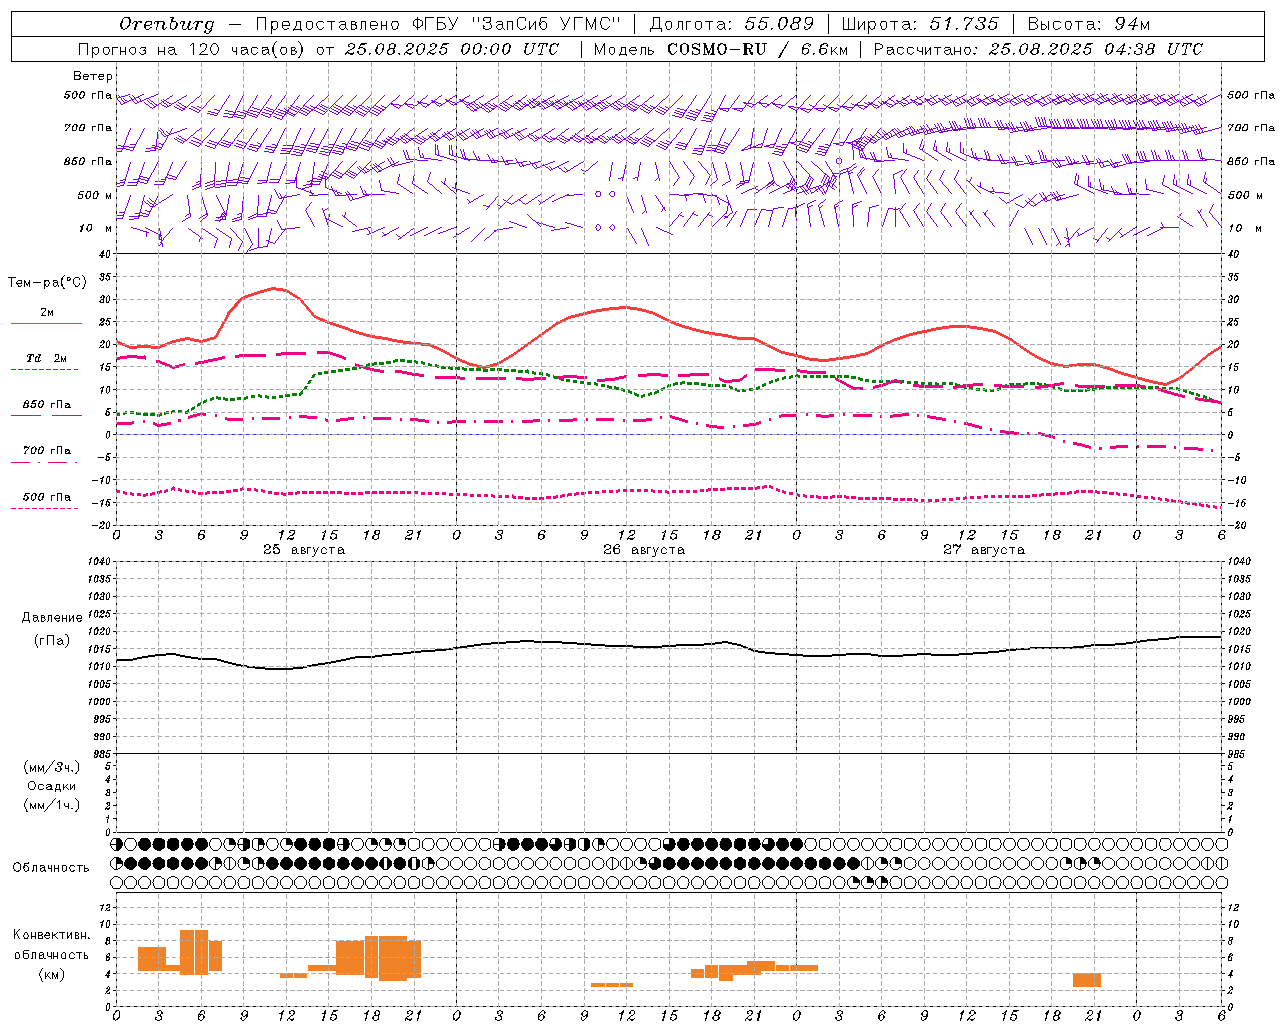Click the Облачность cloud cover label
Screen dimensions: 1280x1024
[x=51, y=868]
